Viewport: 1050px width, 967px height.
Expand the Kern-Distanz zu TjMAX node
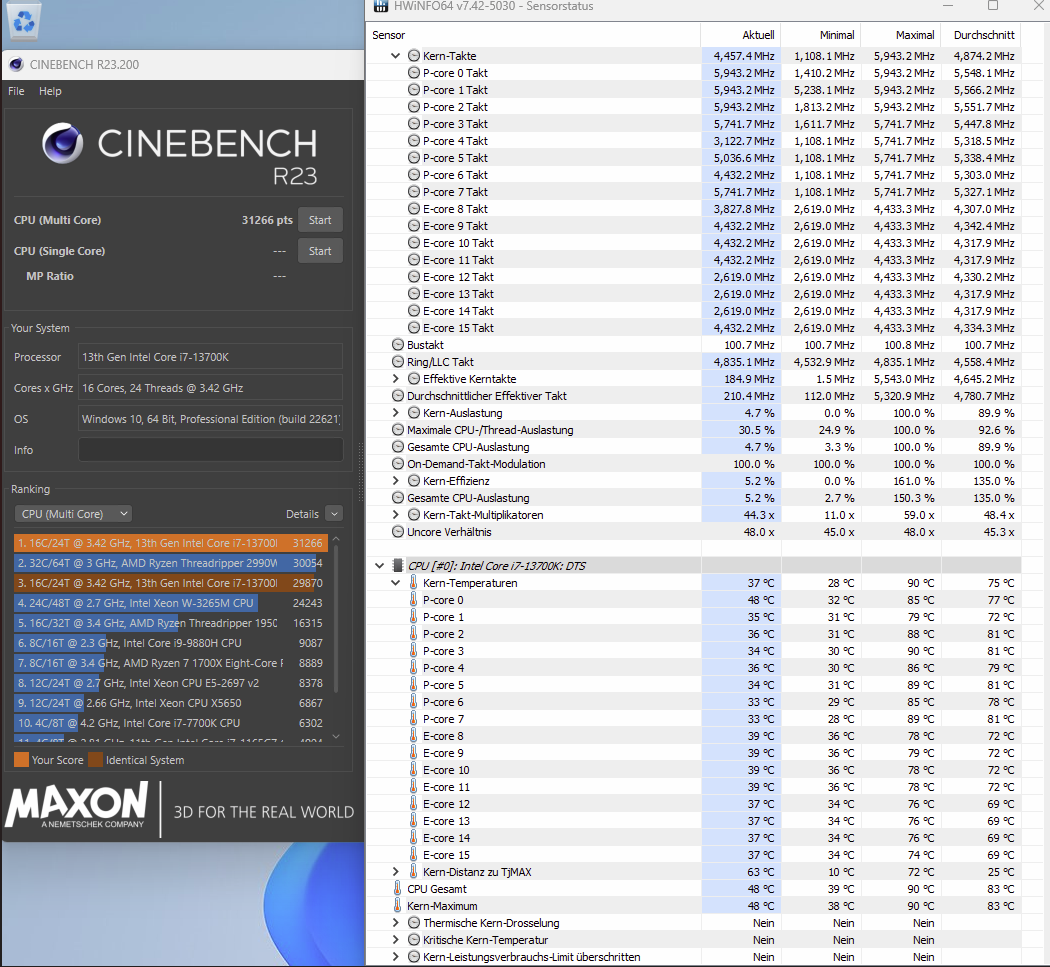point(396,872)
